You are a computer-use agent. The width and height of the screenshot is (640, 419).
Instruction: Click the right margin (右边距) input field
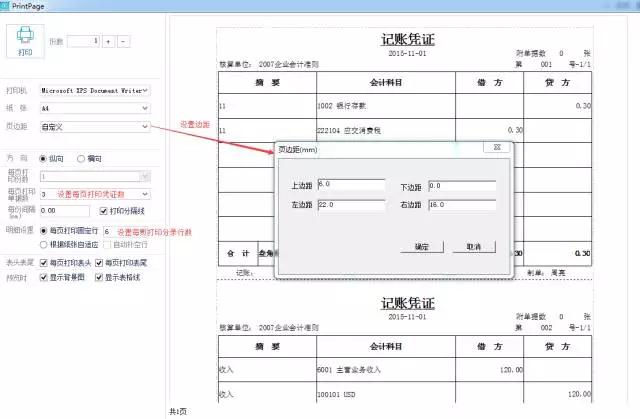(x=461, y=204)
